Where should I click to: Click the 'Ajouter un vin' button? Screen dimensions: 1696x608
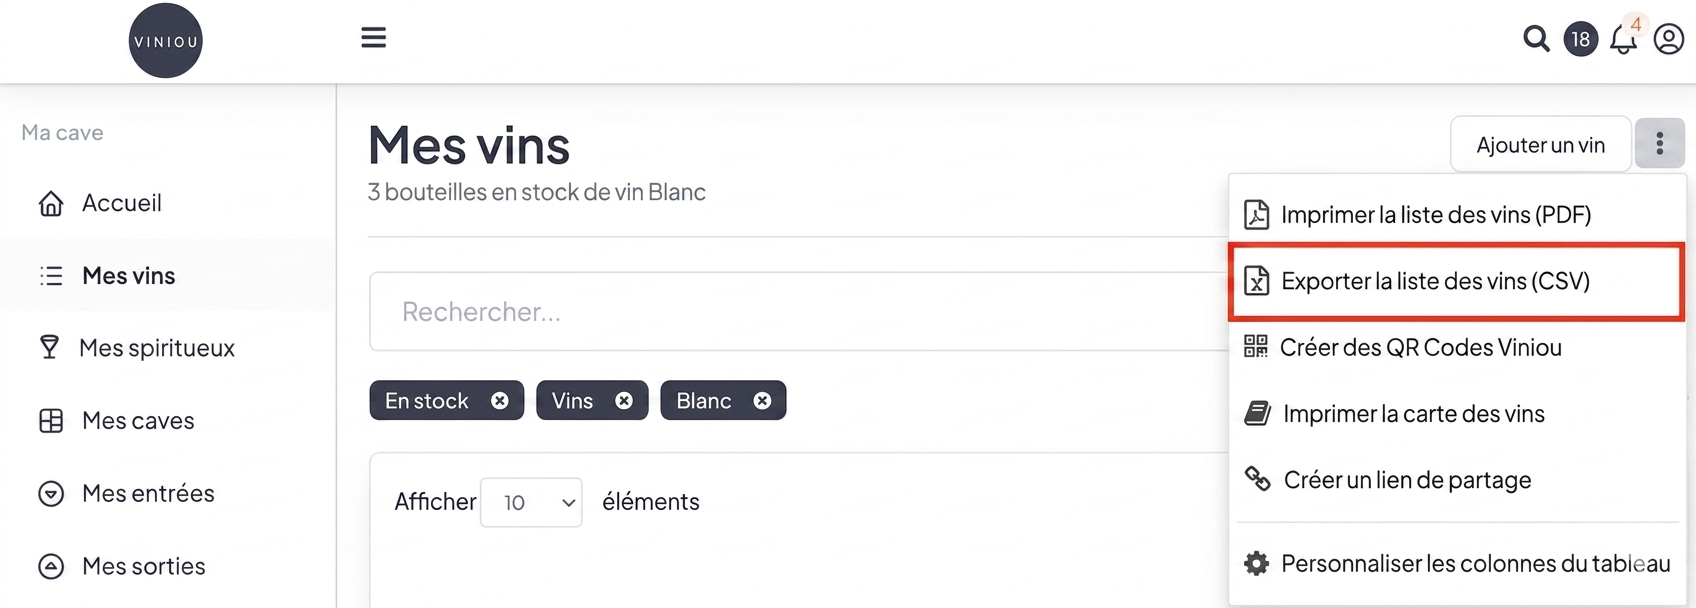(1540, 143)
